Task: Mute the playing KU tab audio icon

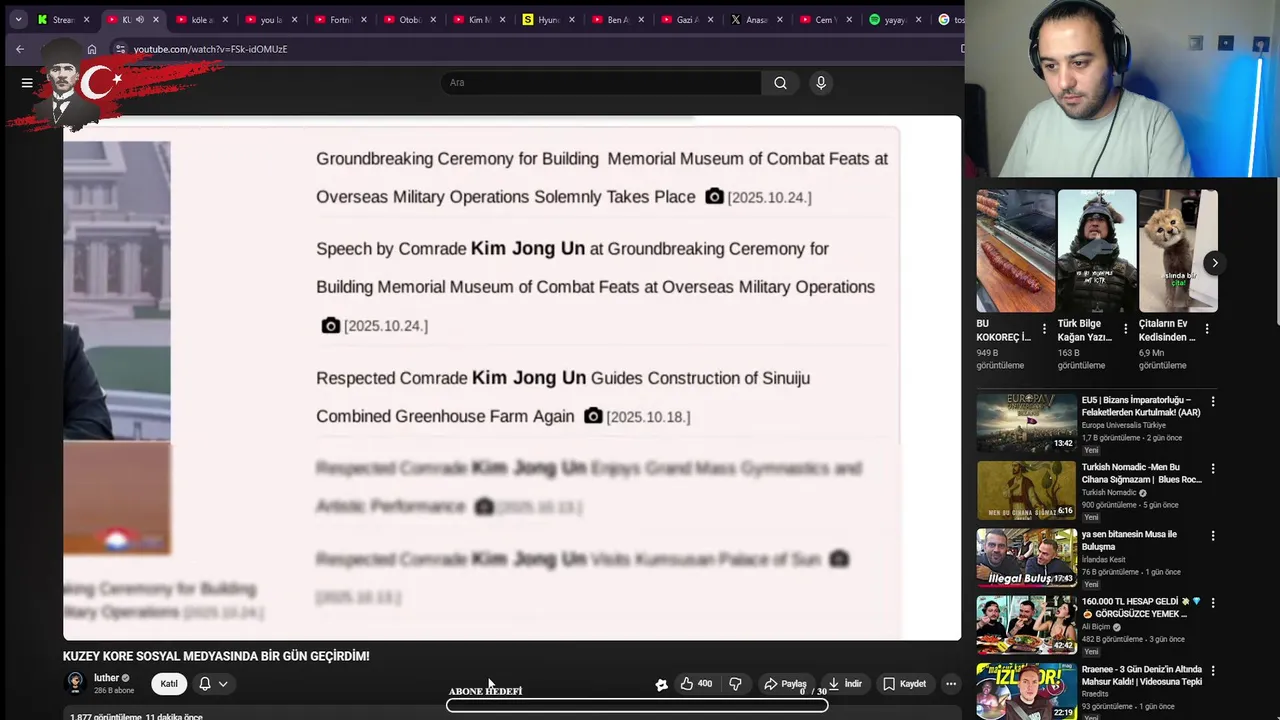Action: click(140, 19)
